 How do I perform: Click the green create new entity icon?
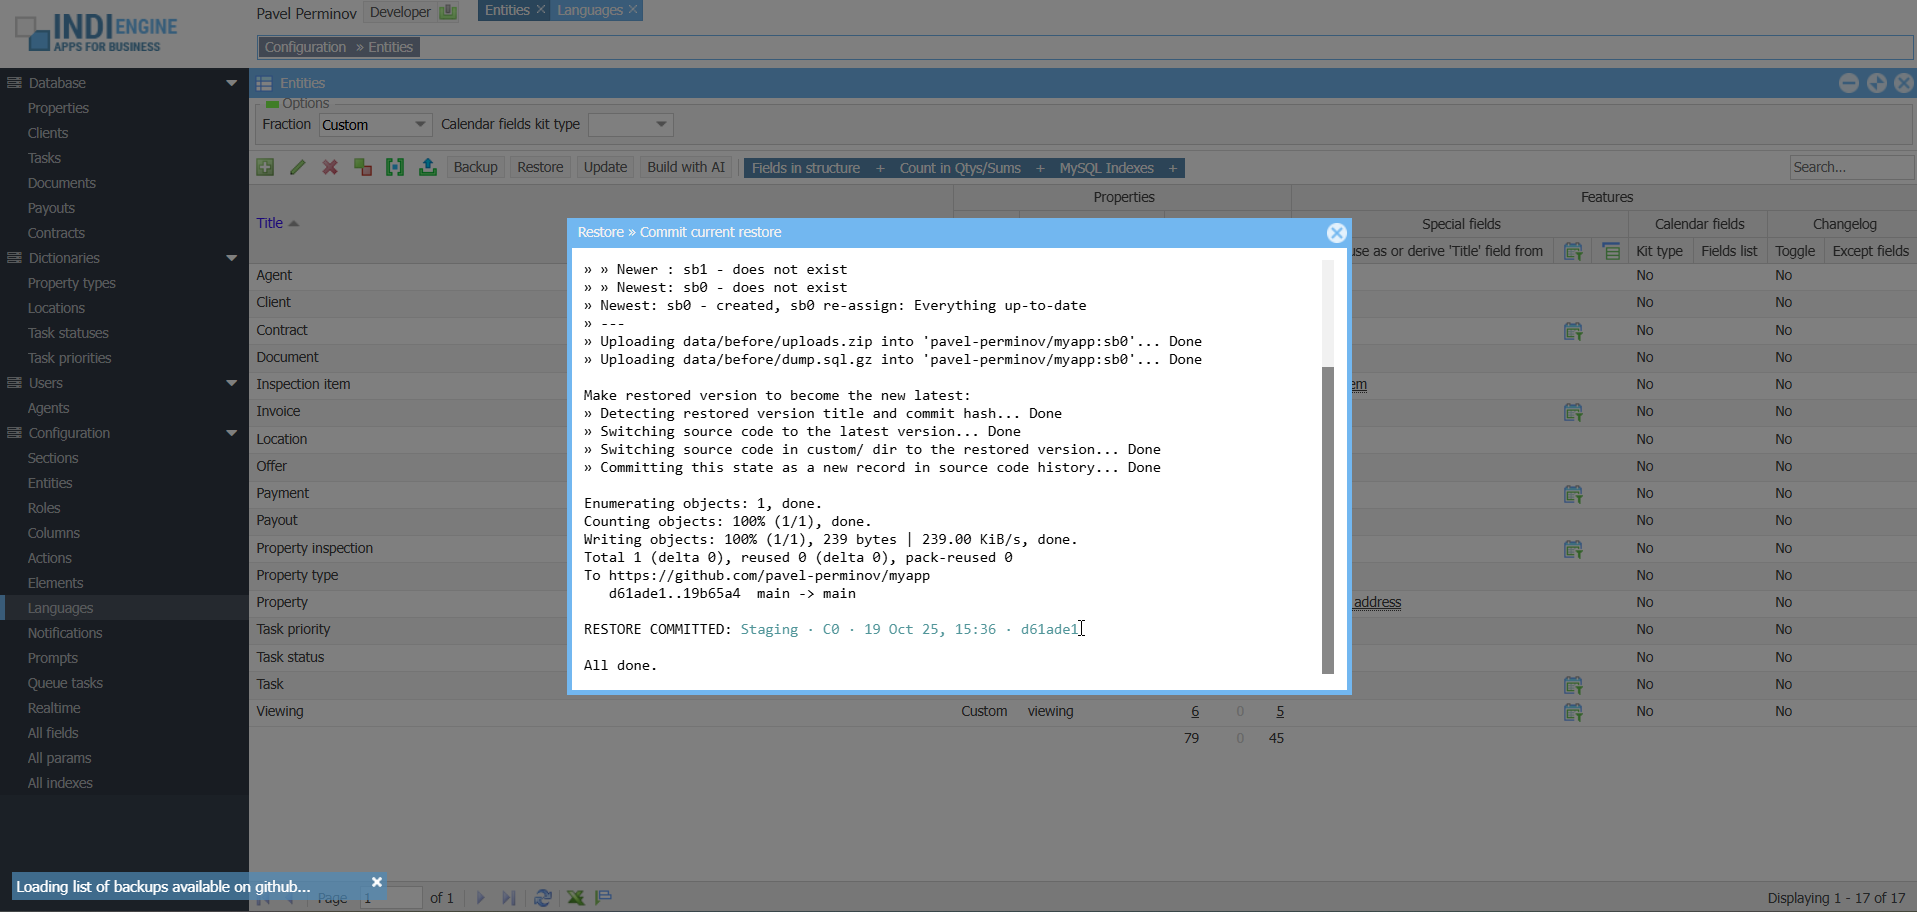pos(265,167)
